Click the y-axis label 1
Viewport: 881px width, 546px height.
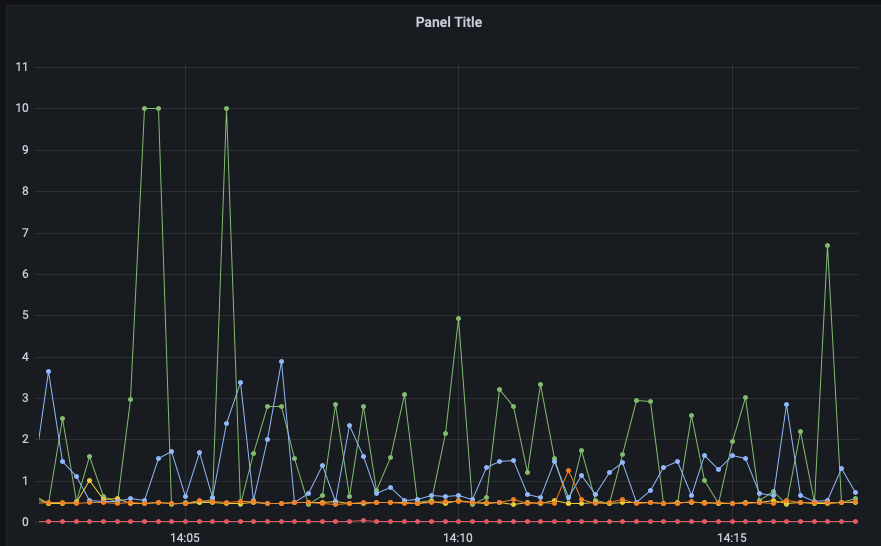tap(25, 481)
